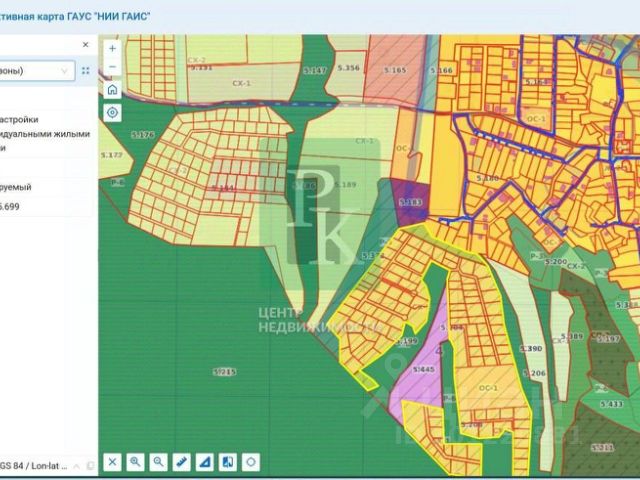Click zone label S.433 on map
This screenshot has width=640, height=480.
(611, 404)
